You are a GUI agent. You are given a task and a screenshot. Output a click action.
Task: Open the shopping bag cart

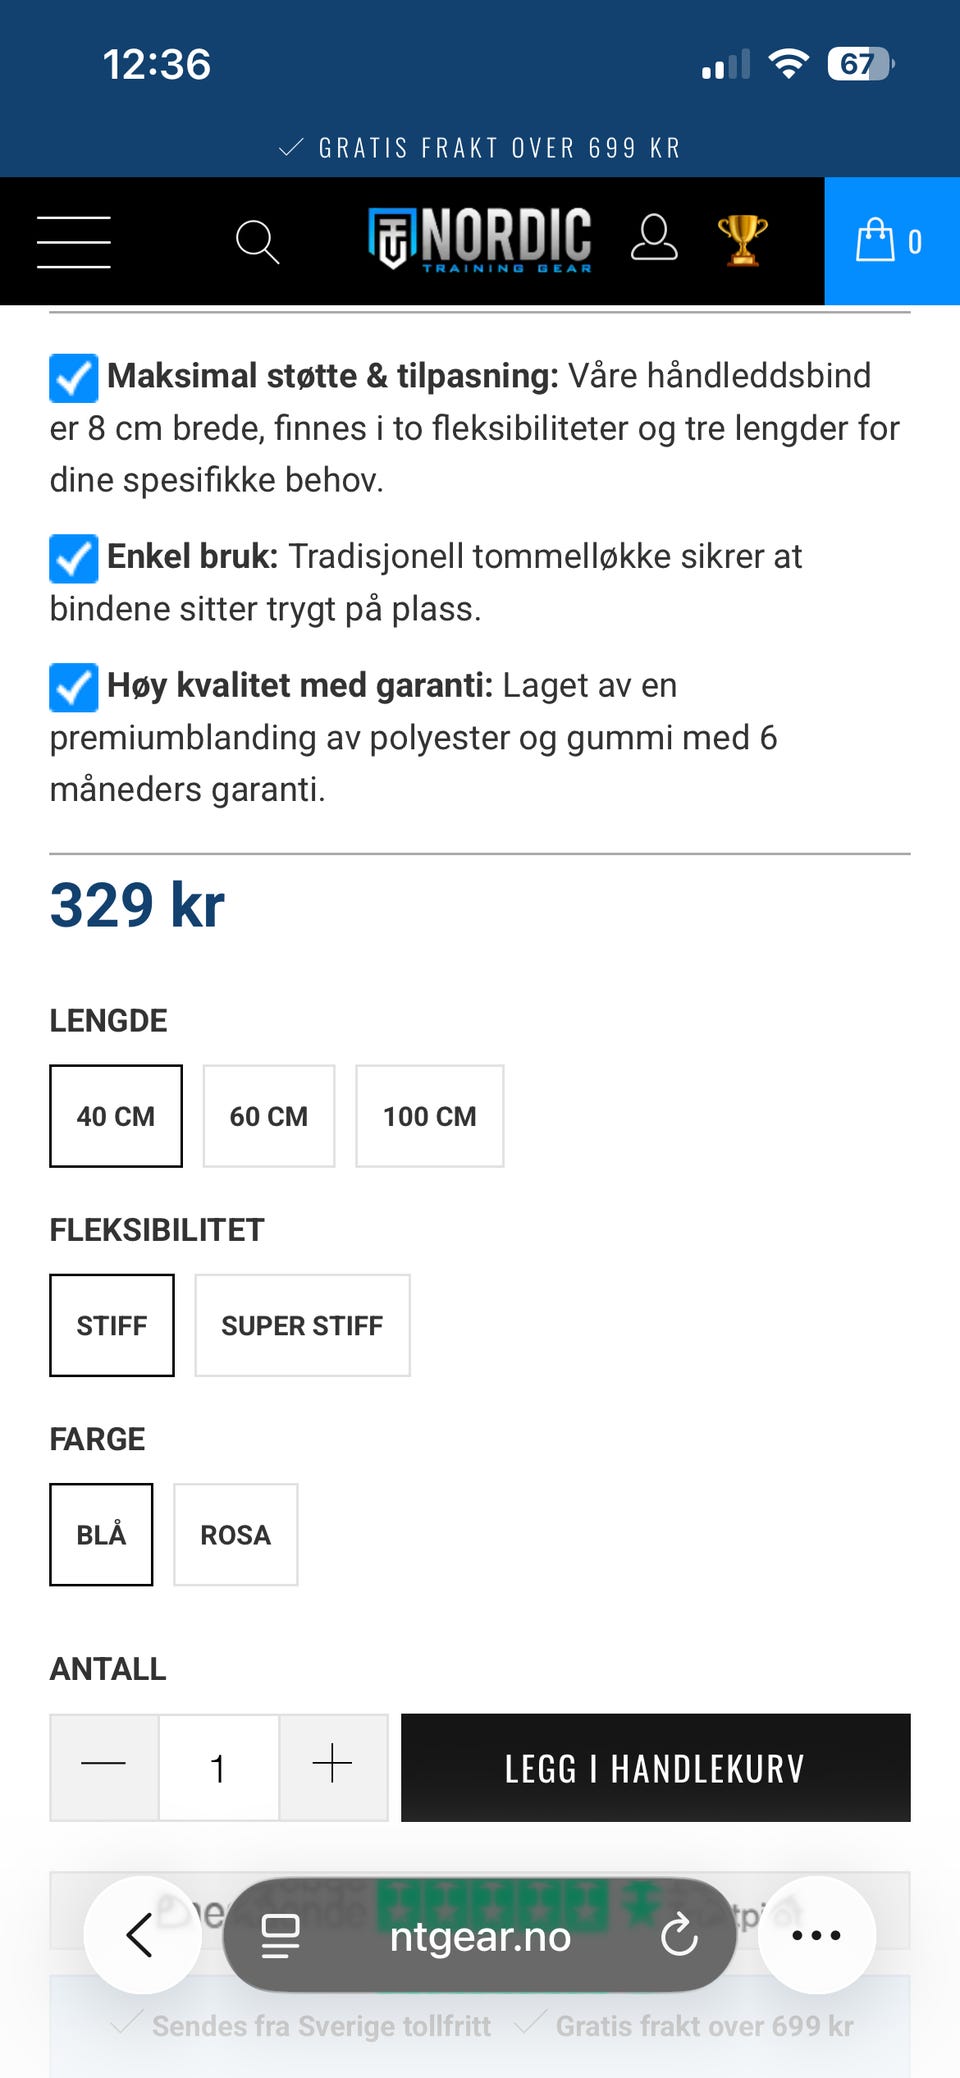click(890, 241)
